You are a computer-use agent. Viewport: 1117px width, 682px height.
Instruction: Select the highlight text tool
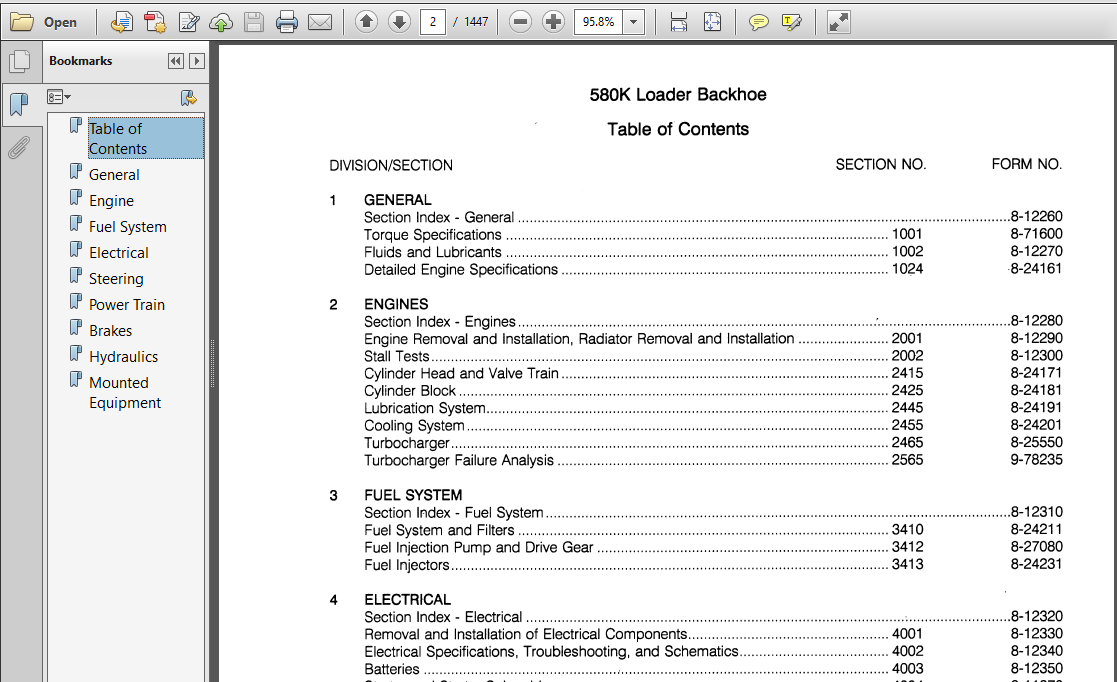(x=791, y=22)
